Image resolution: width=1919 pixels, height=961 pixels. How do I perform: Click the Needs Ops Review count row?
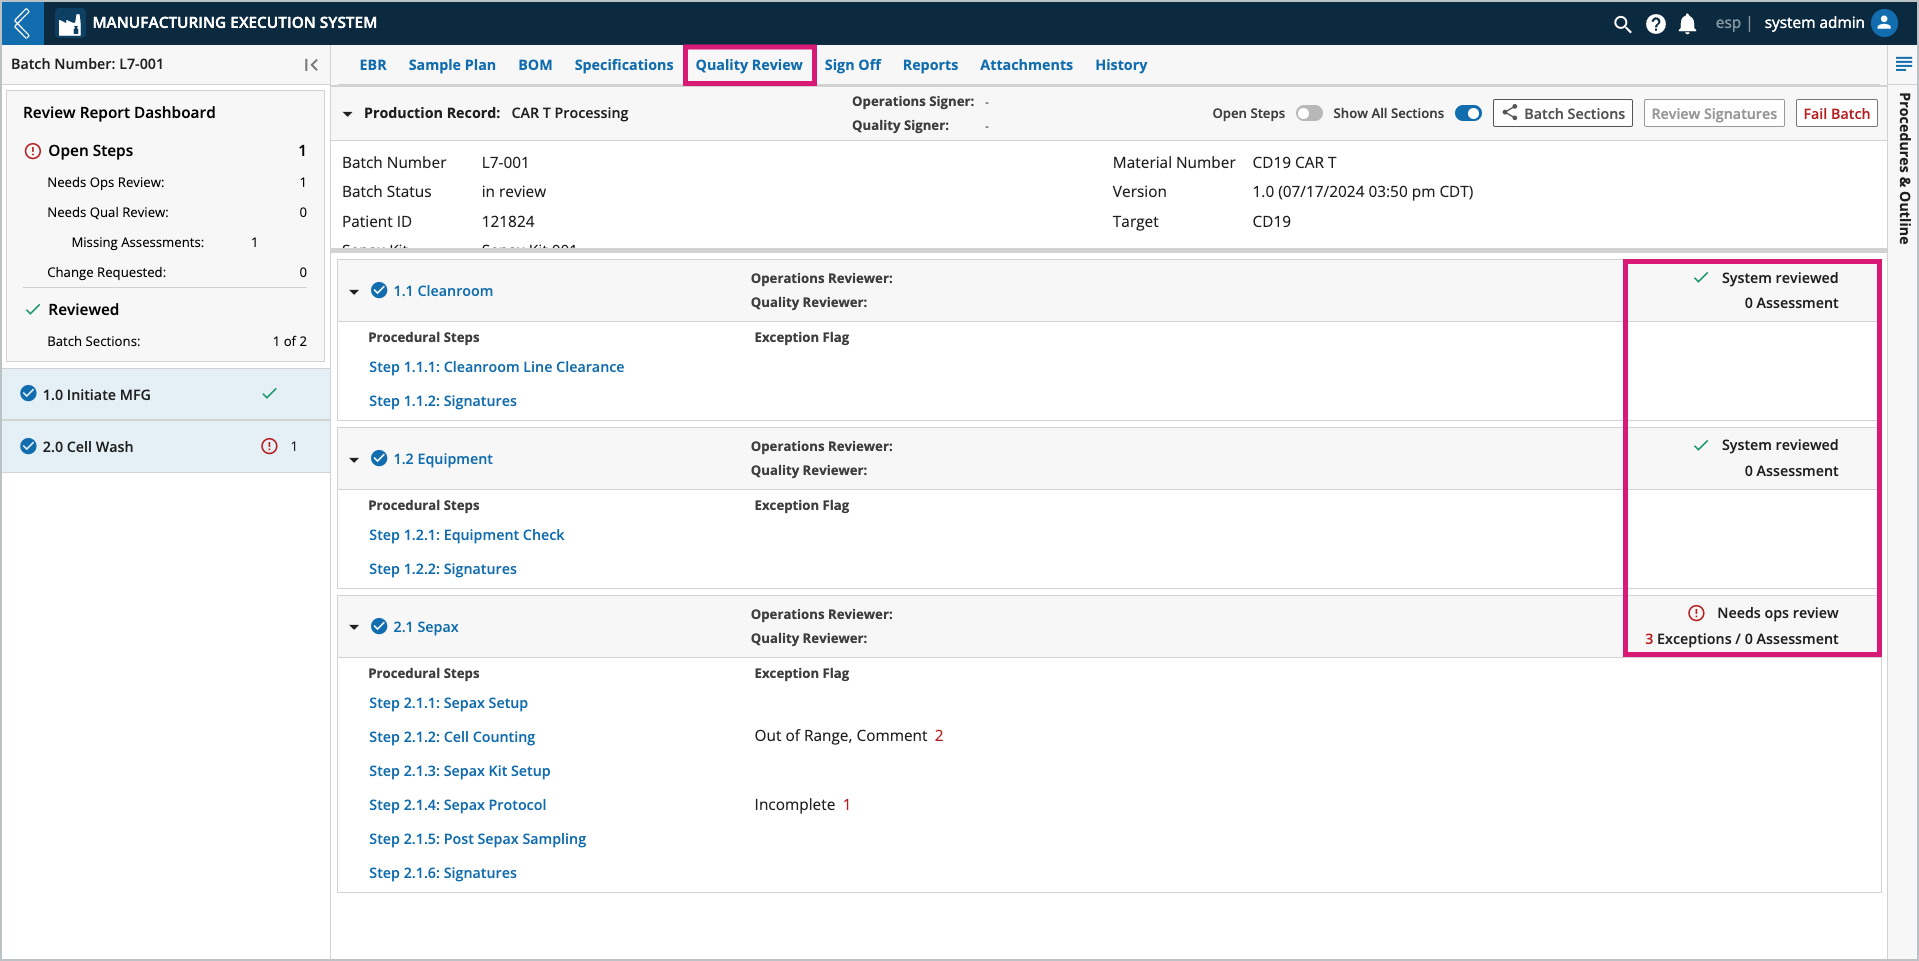[176, 182]
